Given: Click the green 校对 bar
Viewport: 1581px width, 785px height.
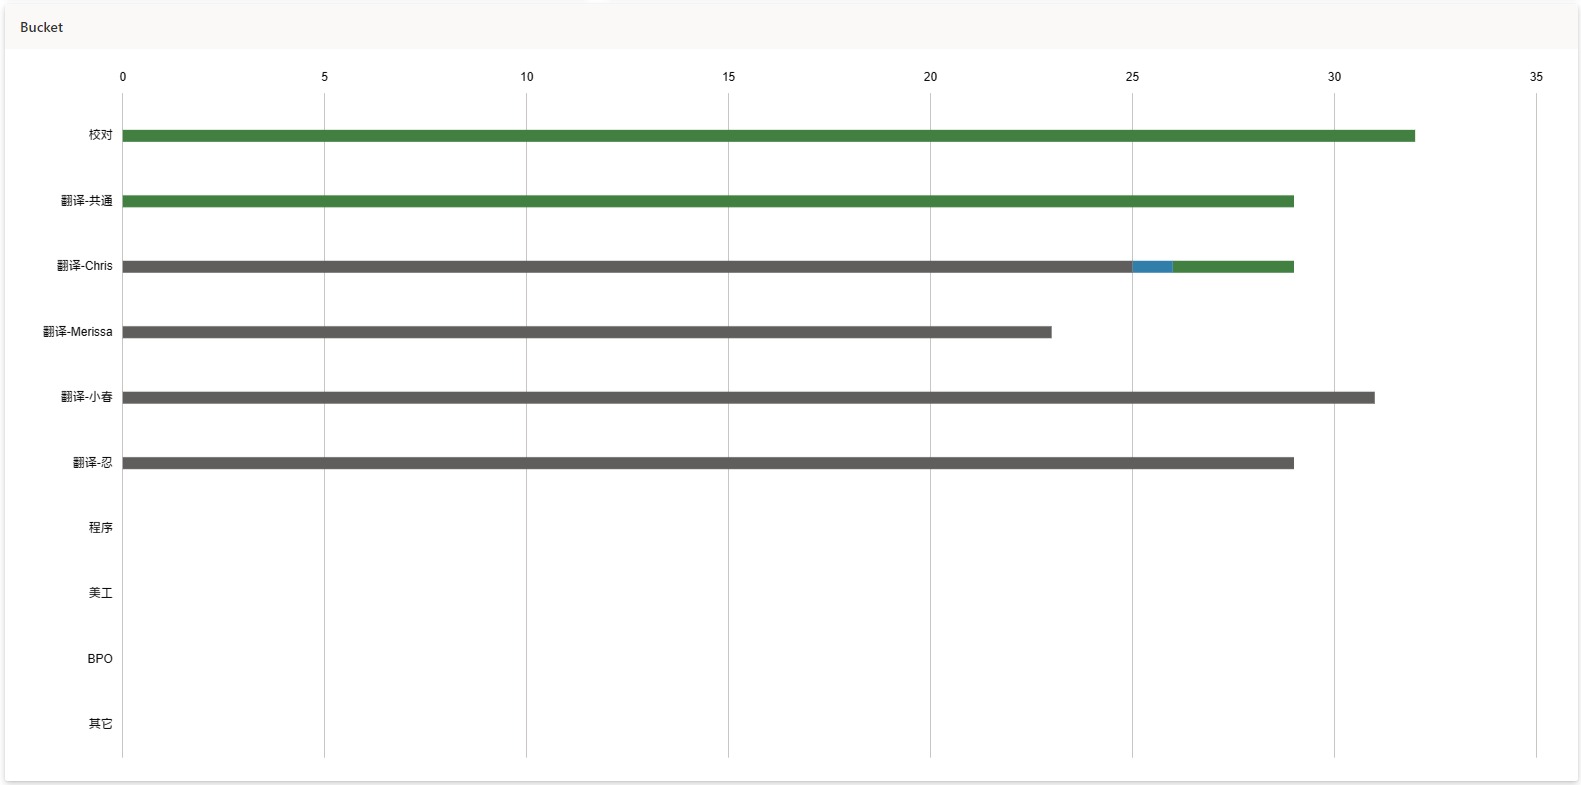Looking at the screenshot, I should (768, 136).
